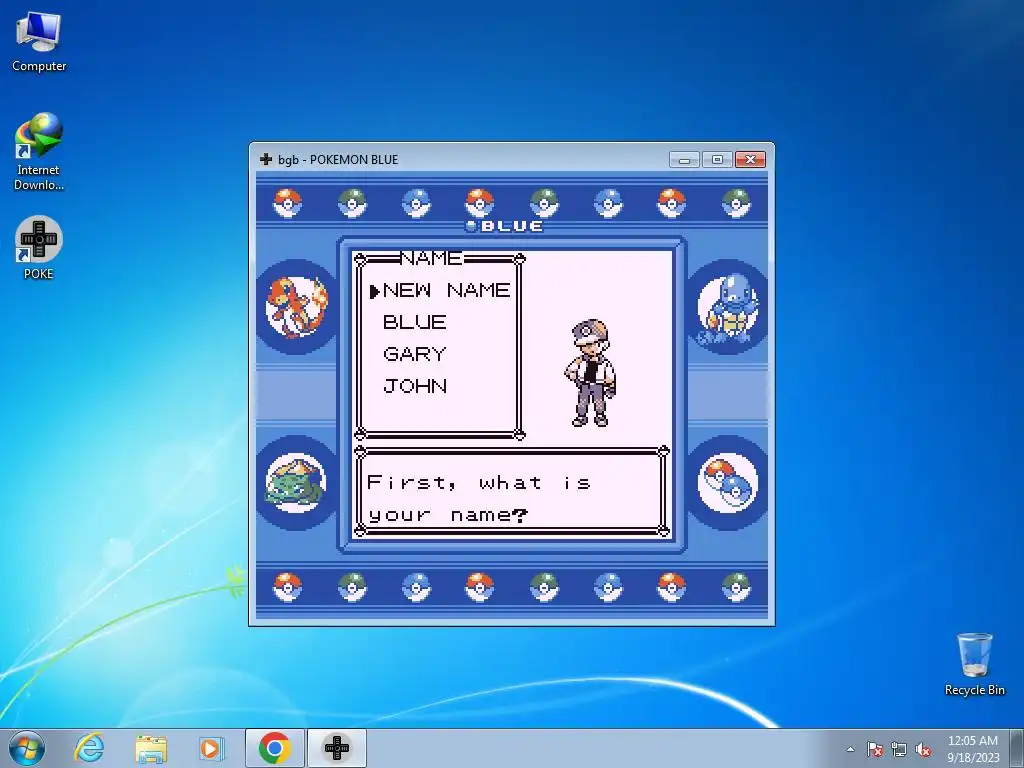Show hidden tray icons arrow
Image resolution: width=1024 pixels, height=768 pixels.
[x=850, y=749]
